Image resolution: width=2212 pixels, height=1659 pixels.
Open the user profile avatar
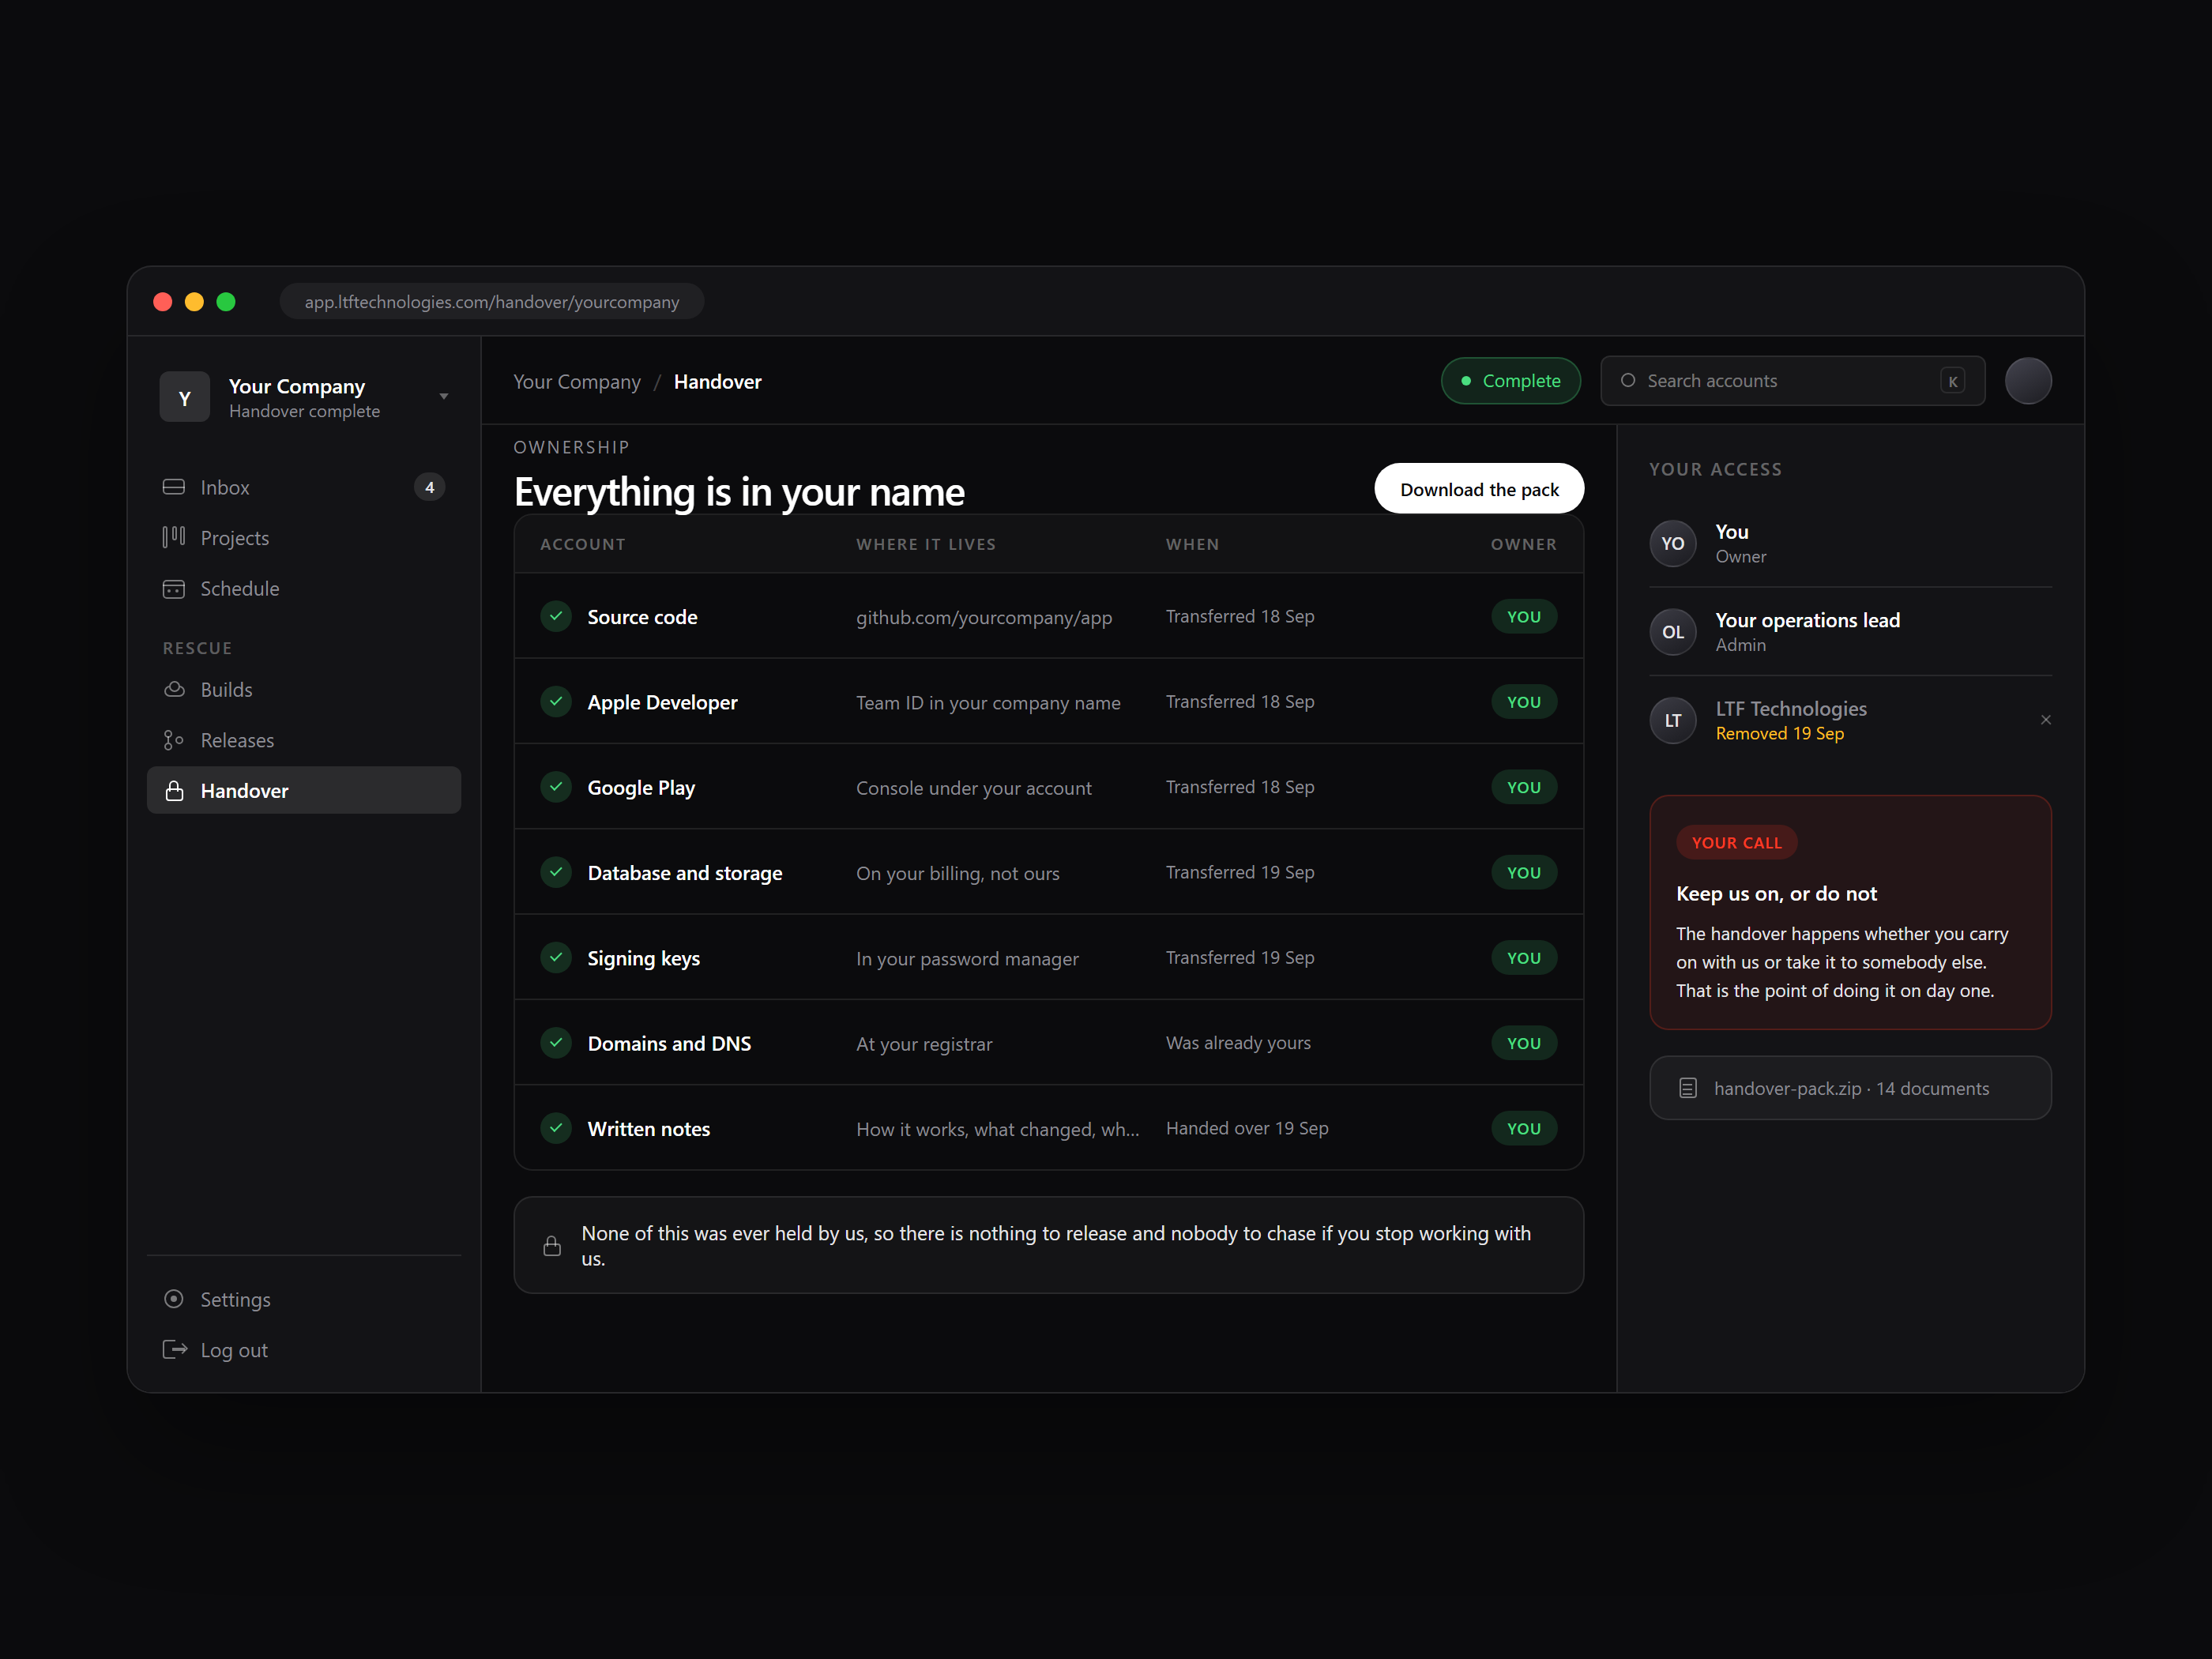pyautogui.click(x=2028, y=381)
